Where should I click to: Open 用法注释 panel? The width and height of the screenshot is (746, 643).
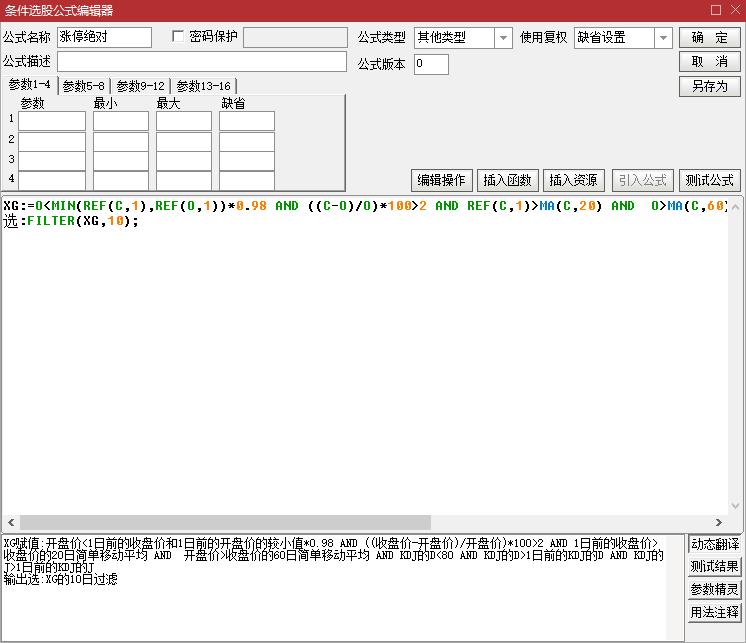(714, 612)
